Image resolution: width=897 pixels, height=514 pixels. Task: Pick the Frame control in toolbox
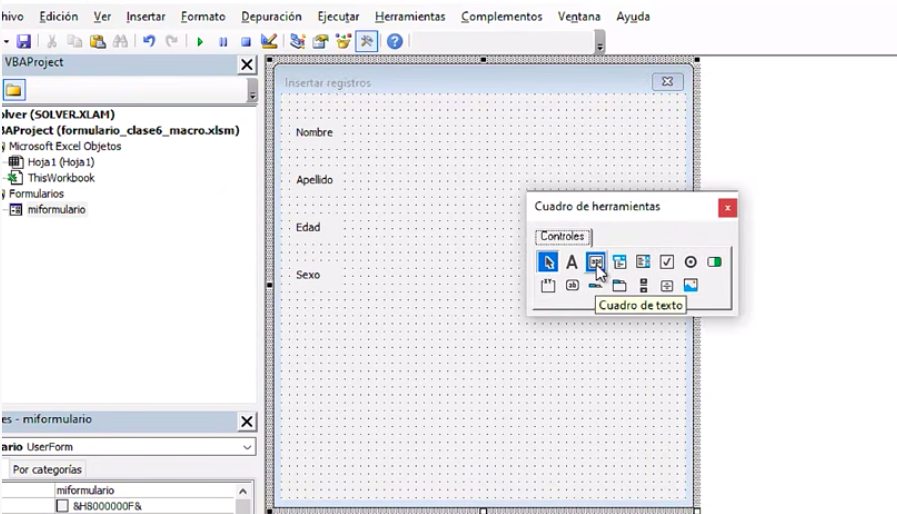(x=548, y=285)
